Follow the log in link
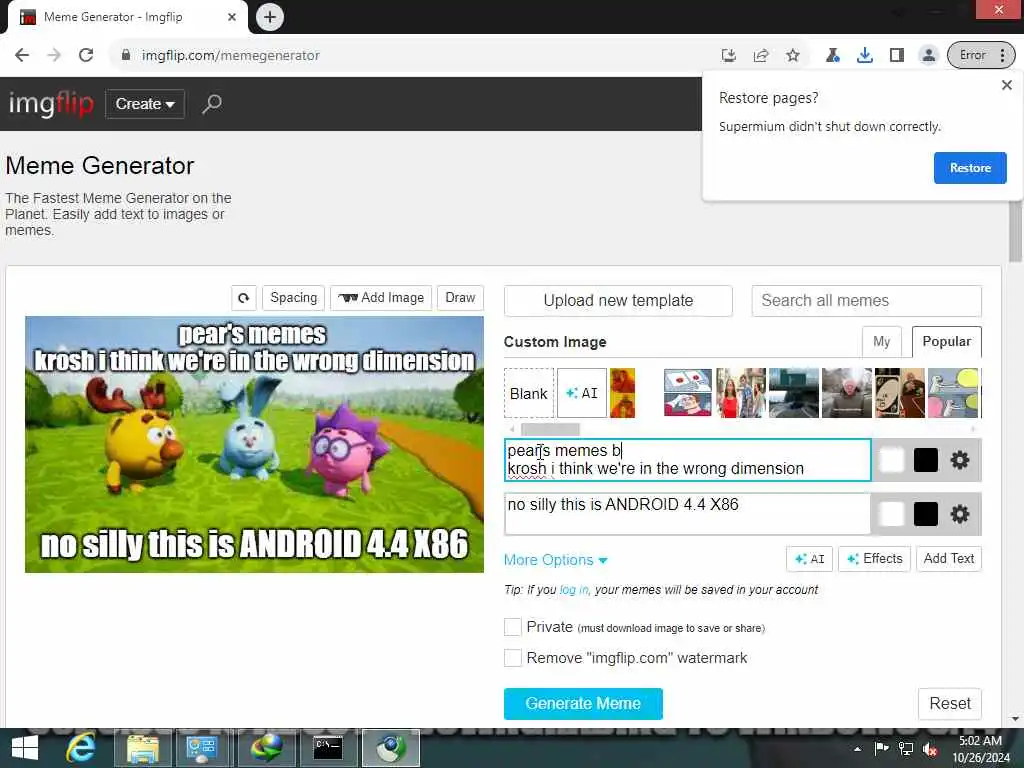Viewport: 1024px width, 768px height. click(x=574, y=590)
